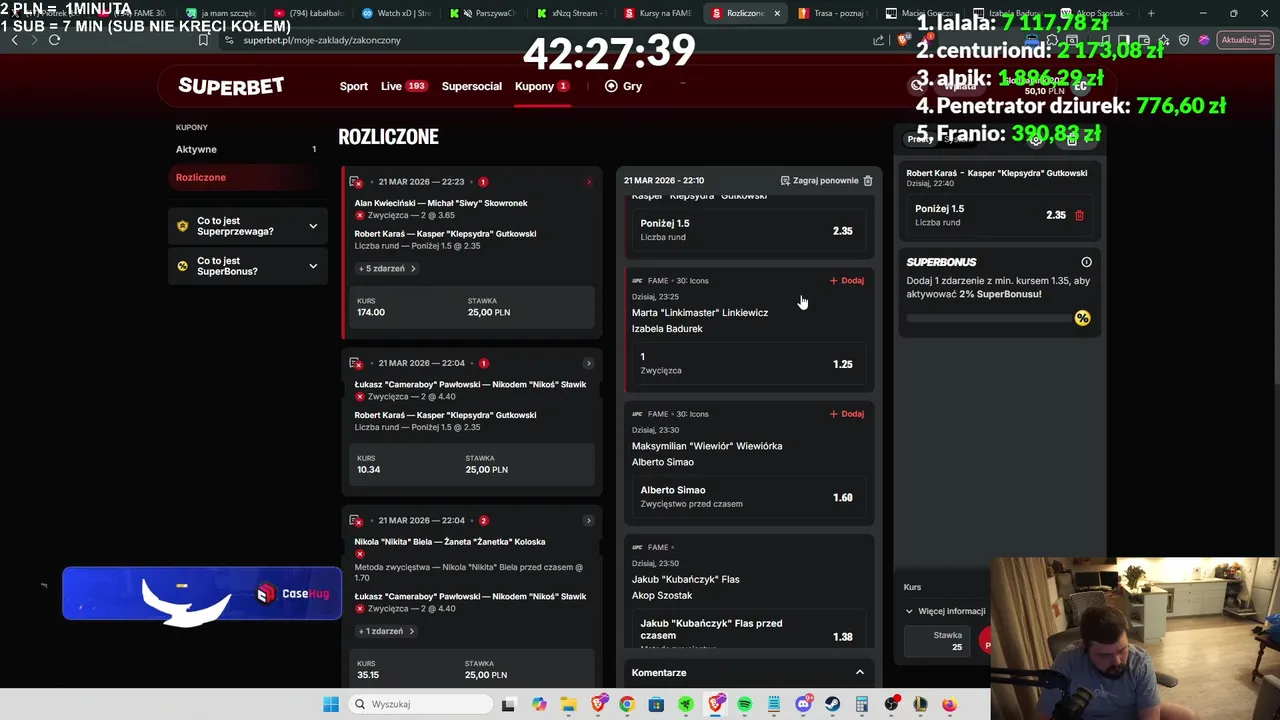Click the CaseHug banner
The height and width of the screenshot is (720, 1280).
tap(202, 594)
